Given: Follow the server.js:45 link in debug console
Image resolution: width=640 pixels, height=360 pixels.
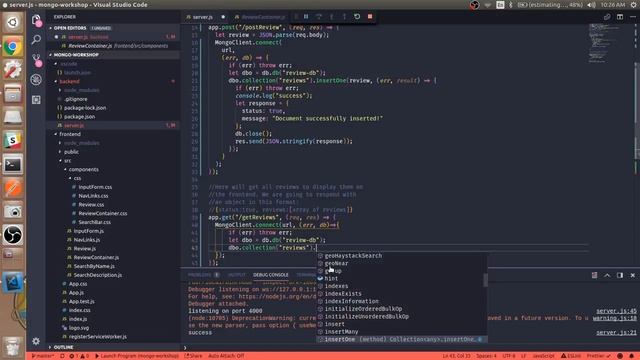Looking at the screenshot, I should point(616,311).
